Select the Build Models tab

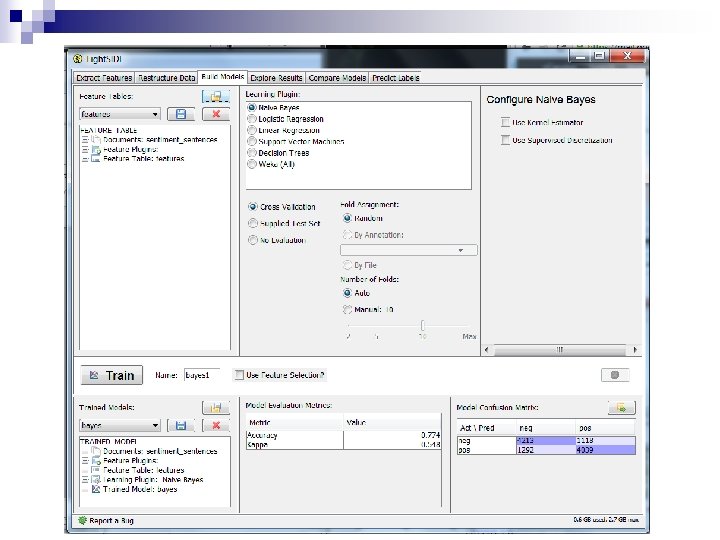222,77
